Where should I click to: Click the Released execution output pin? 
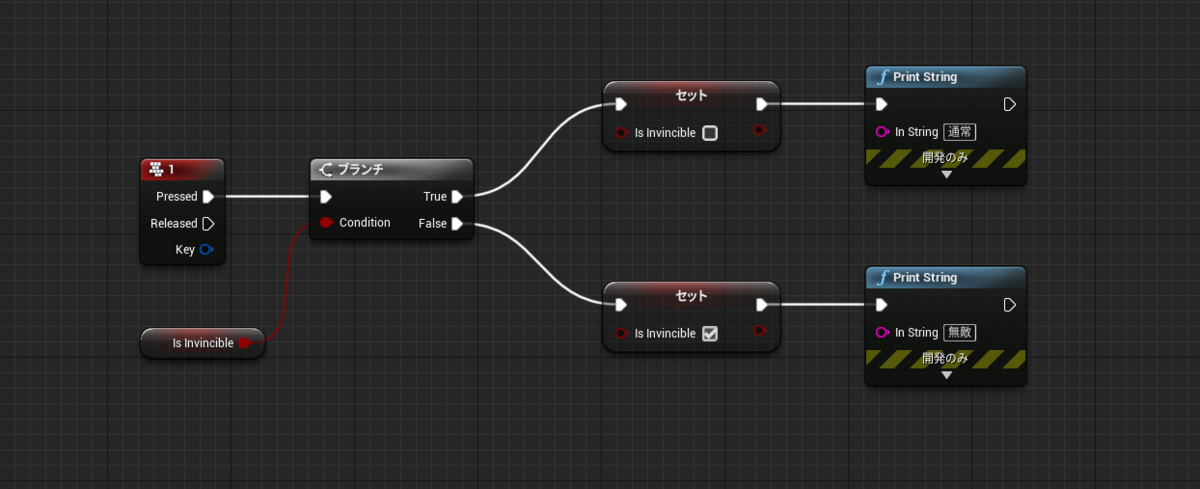[208, 223]
